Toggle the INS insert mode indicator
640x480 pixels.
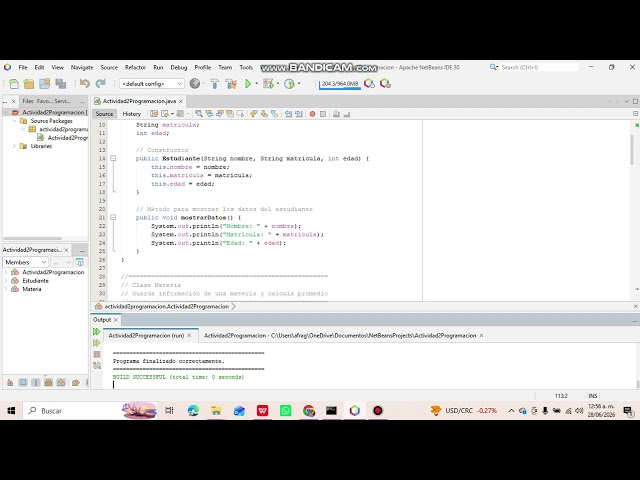point(593,396)
